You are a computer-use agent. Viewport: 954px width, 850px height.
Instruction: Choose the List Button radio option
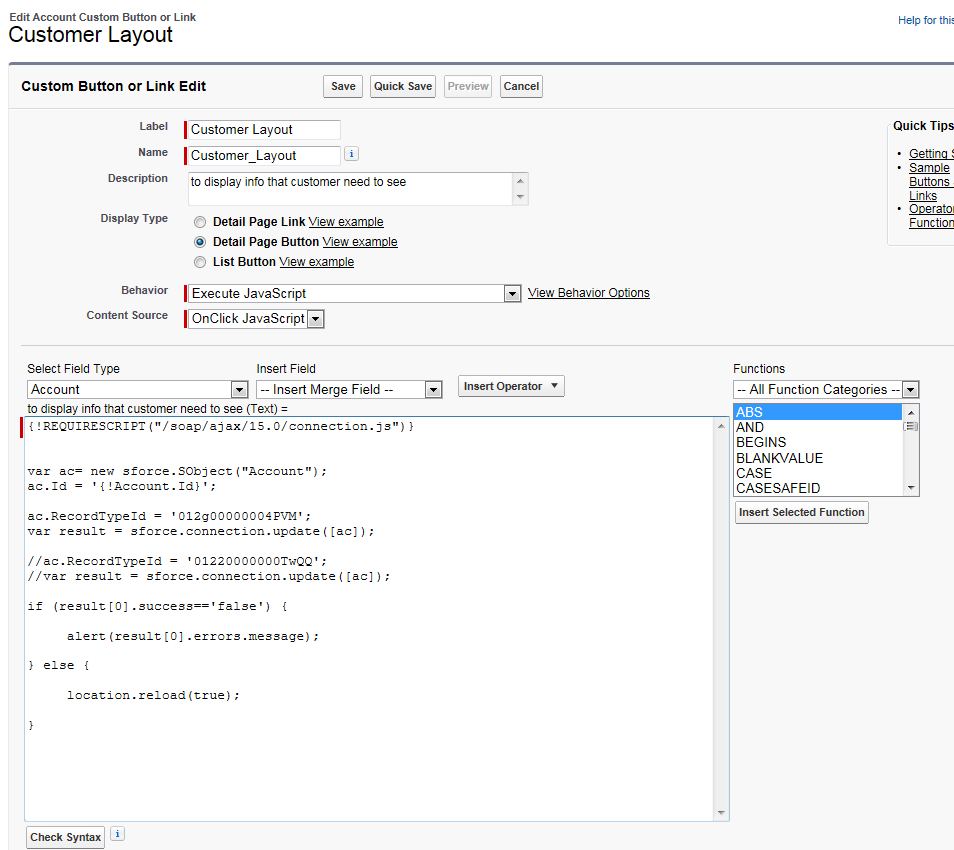(200, 262)
